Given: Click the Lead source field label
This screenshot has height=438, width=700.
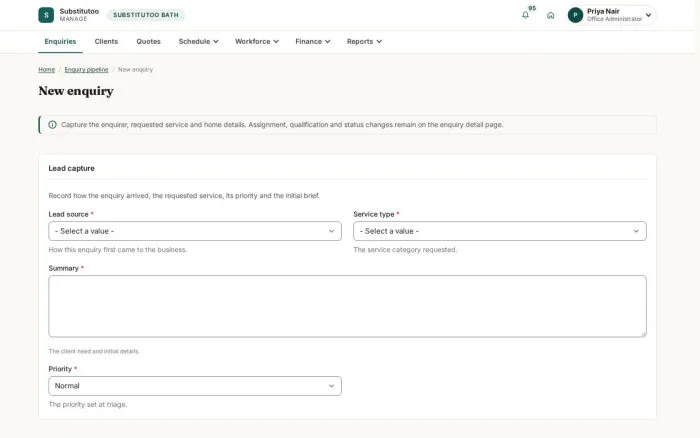Looking at the screenshot, I should coord(68,214).
